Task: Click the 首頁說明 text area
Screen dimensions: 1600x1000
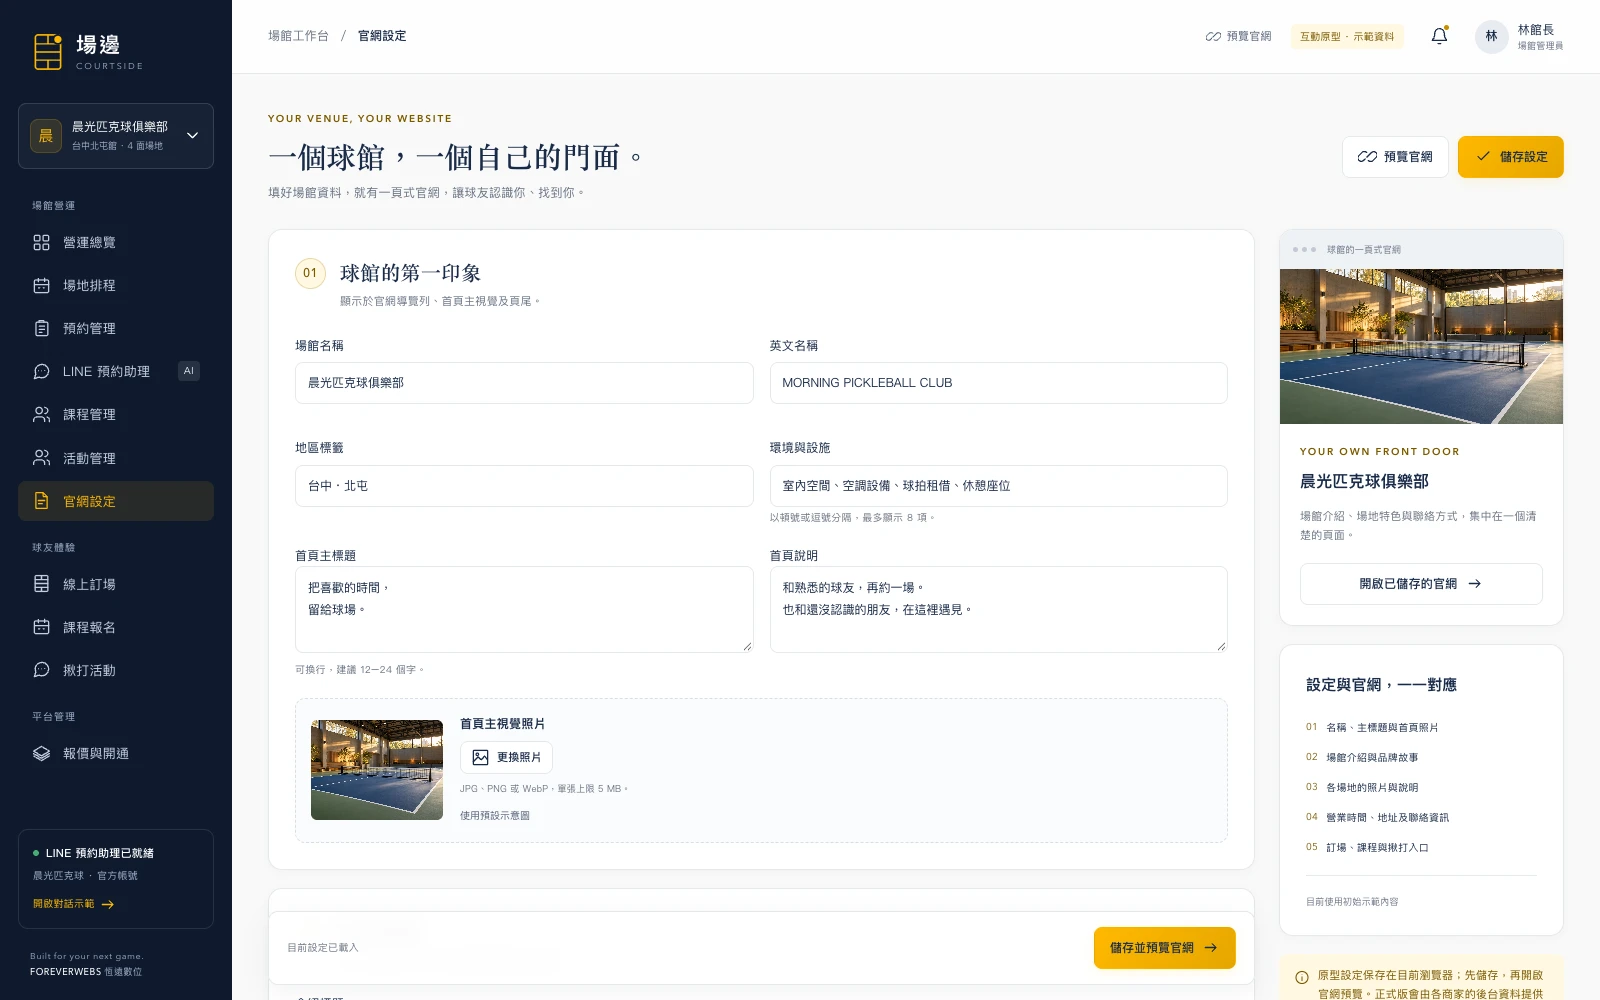Action: coord(998,609)
